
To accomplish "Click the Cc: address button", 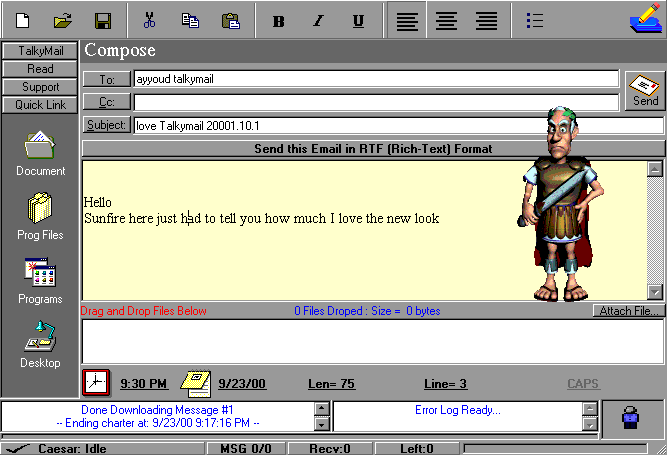I will pos(107,102).
